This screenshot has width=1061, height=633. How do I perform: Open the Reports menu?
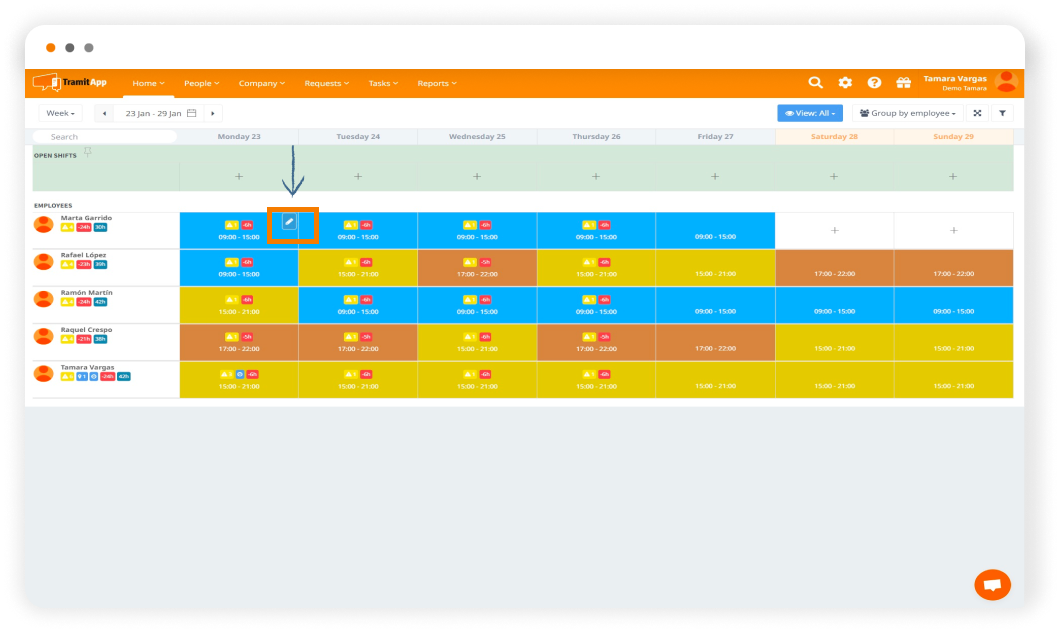pyautogui.click(x=436, y=84)
